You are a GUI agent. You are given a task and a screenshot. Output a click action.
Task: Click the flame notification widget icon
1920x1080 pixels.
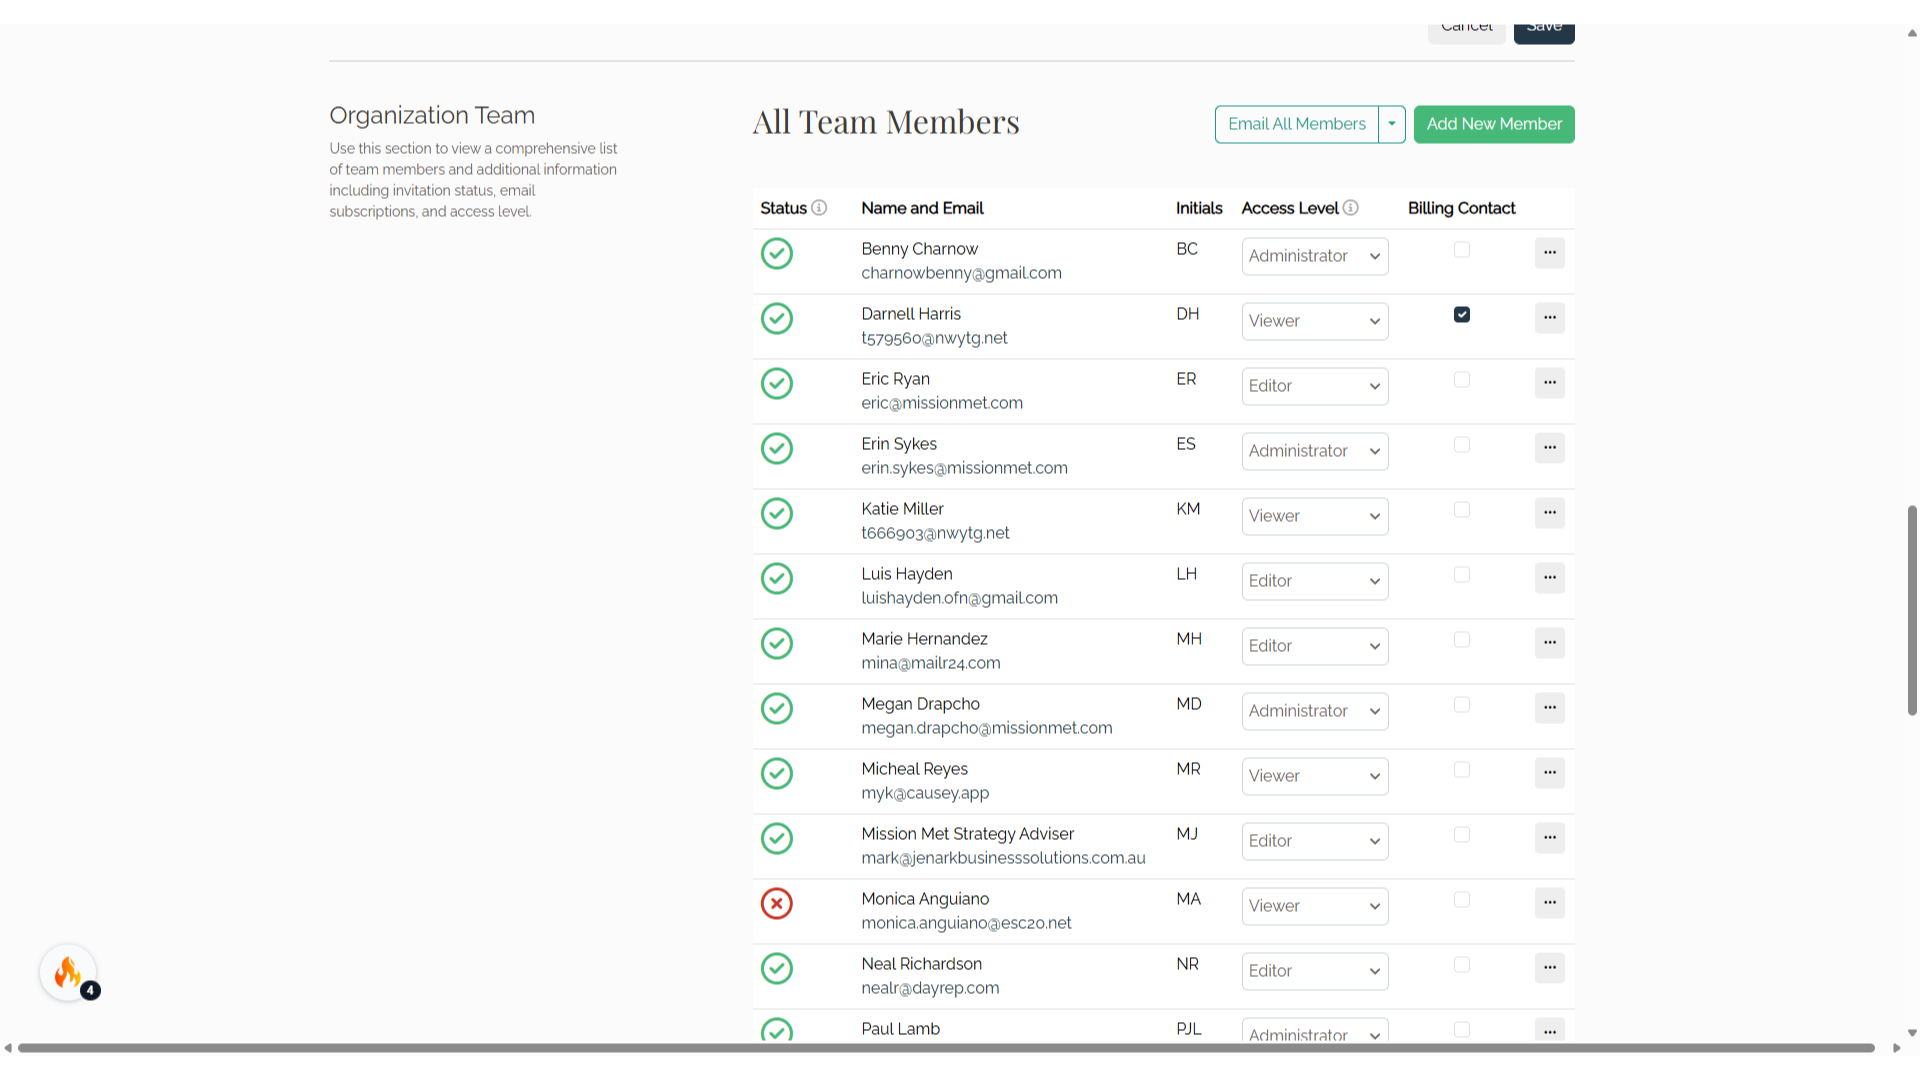point(68,972)
